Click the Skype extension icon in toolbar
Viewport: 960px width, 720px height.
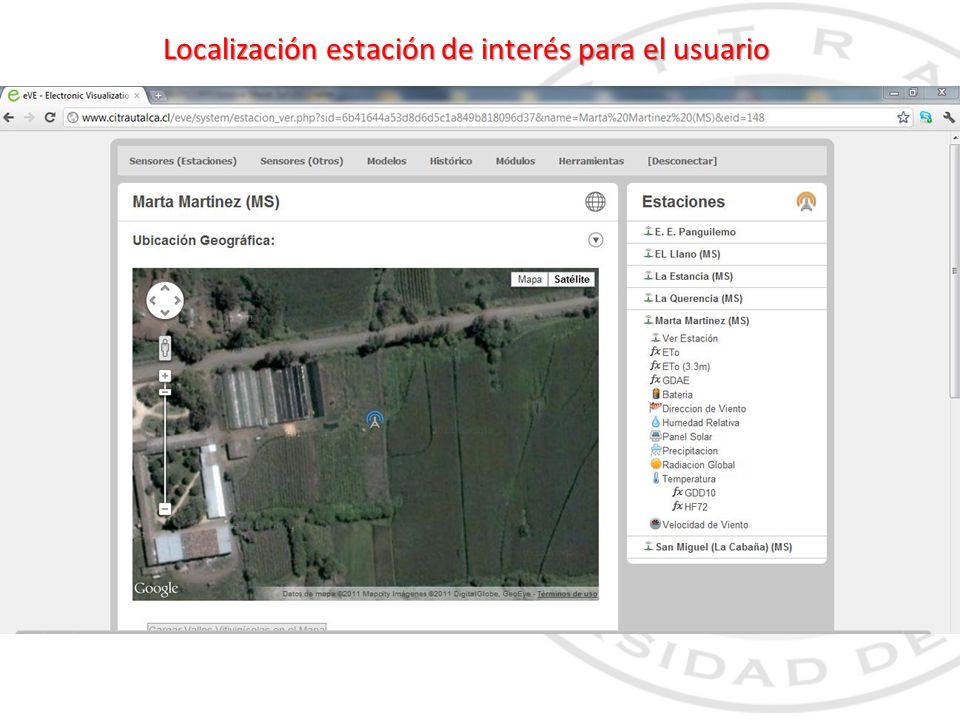[x=926, y=117]
